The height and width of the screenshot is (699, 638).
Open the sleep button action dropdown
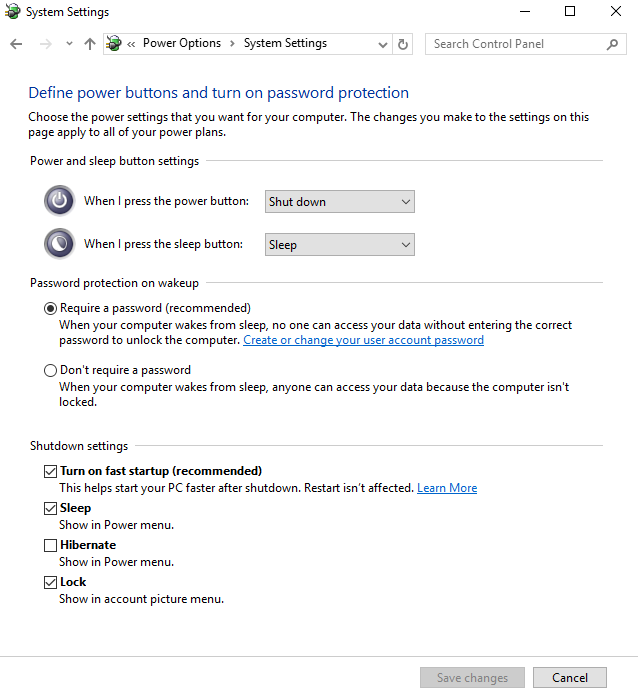(x=340, y=245)
